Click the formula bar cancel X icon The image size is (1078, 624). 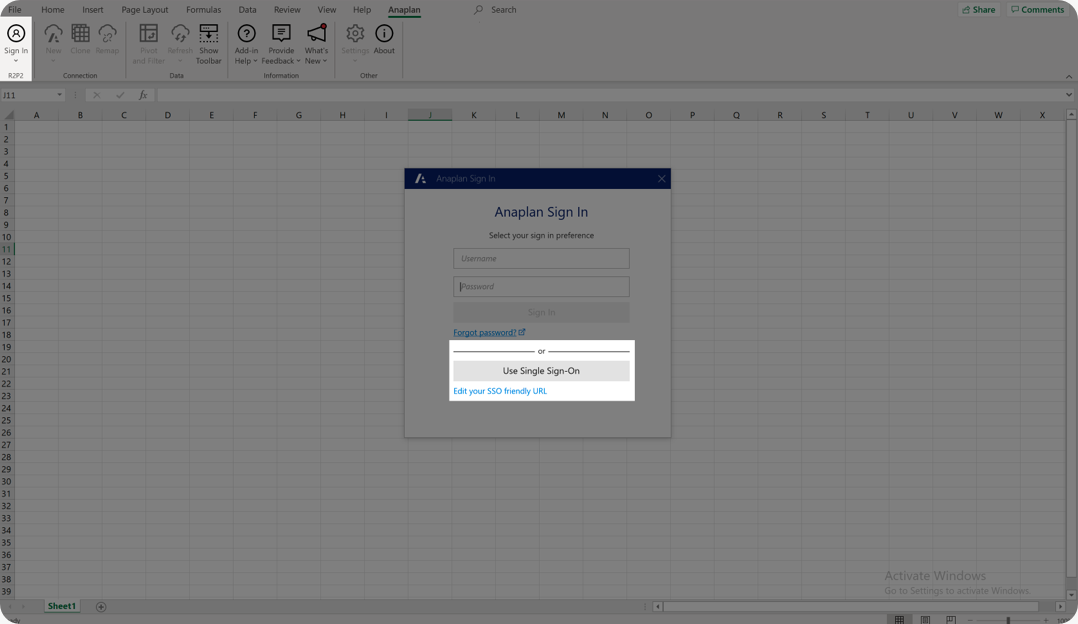(97, 95)
